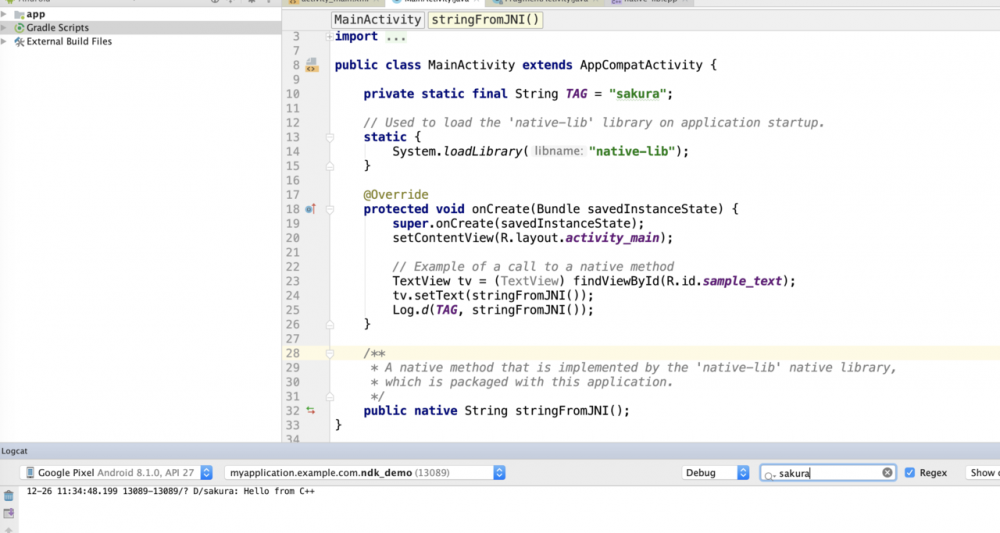Expand the app tree node

coord(5,14)
